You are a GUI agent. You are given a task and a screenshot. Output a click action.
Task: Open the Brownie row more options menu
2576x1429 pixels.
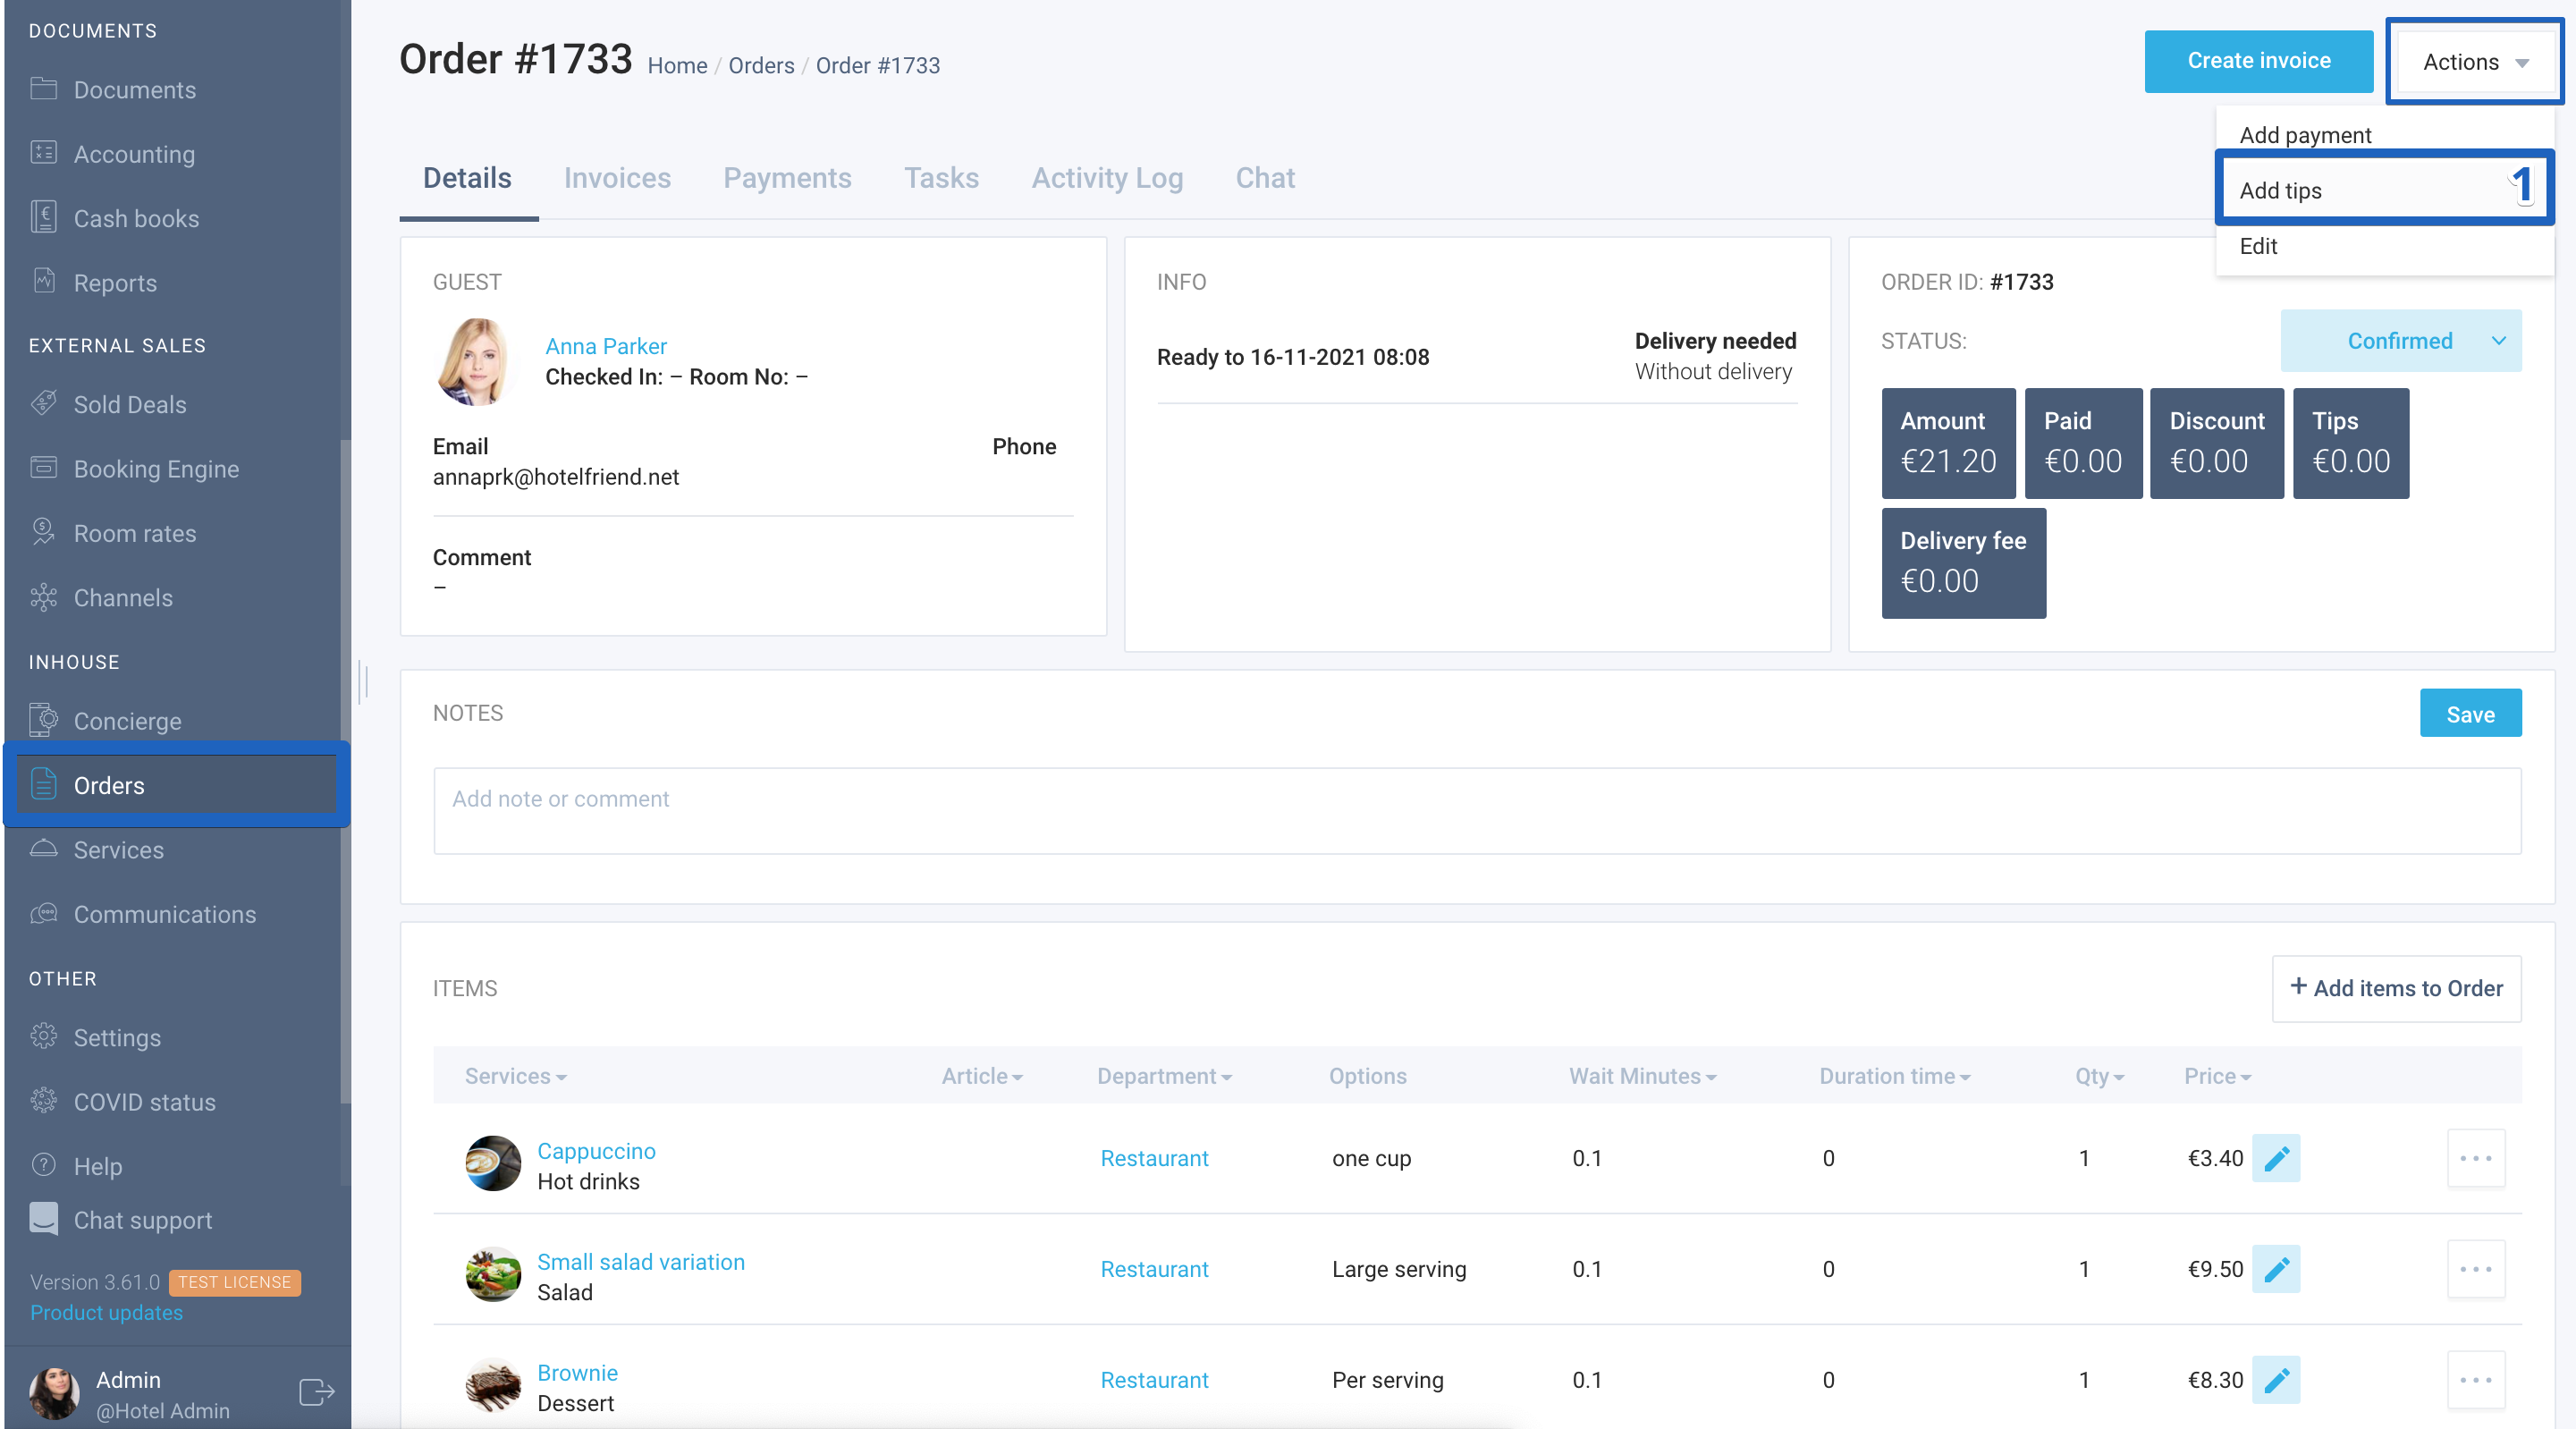tap(2476, 1380)
